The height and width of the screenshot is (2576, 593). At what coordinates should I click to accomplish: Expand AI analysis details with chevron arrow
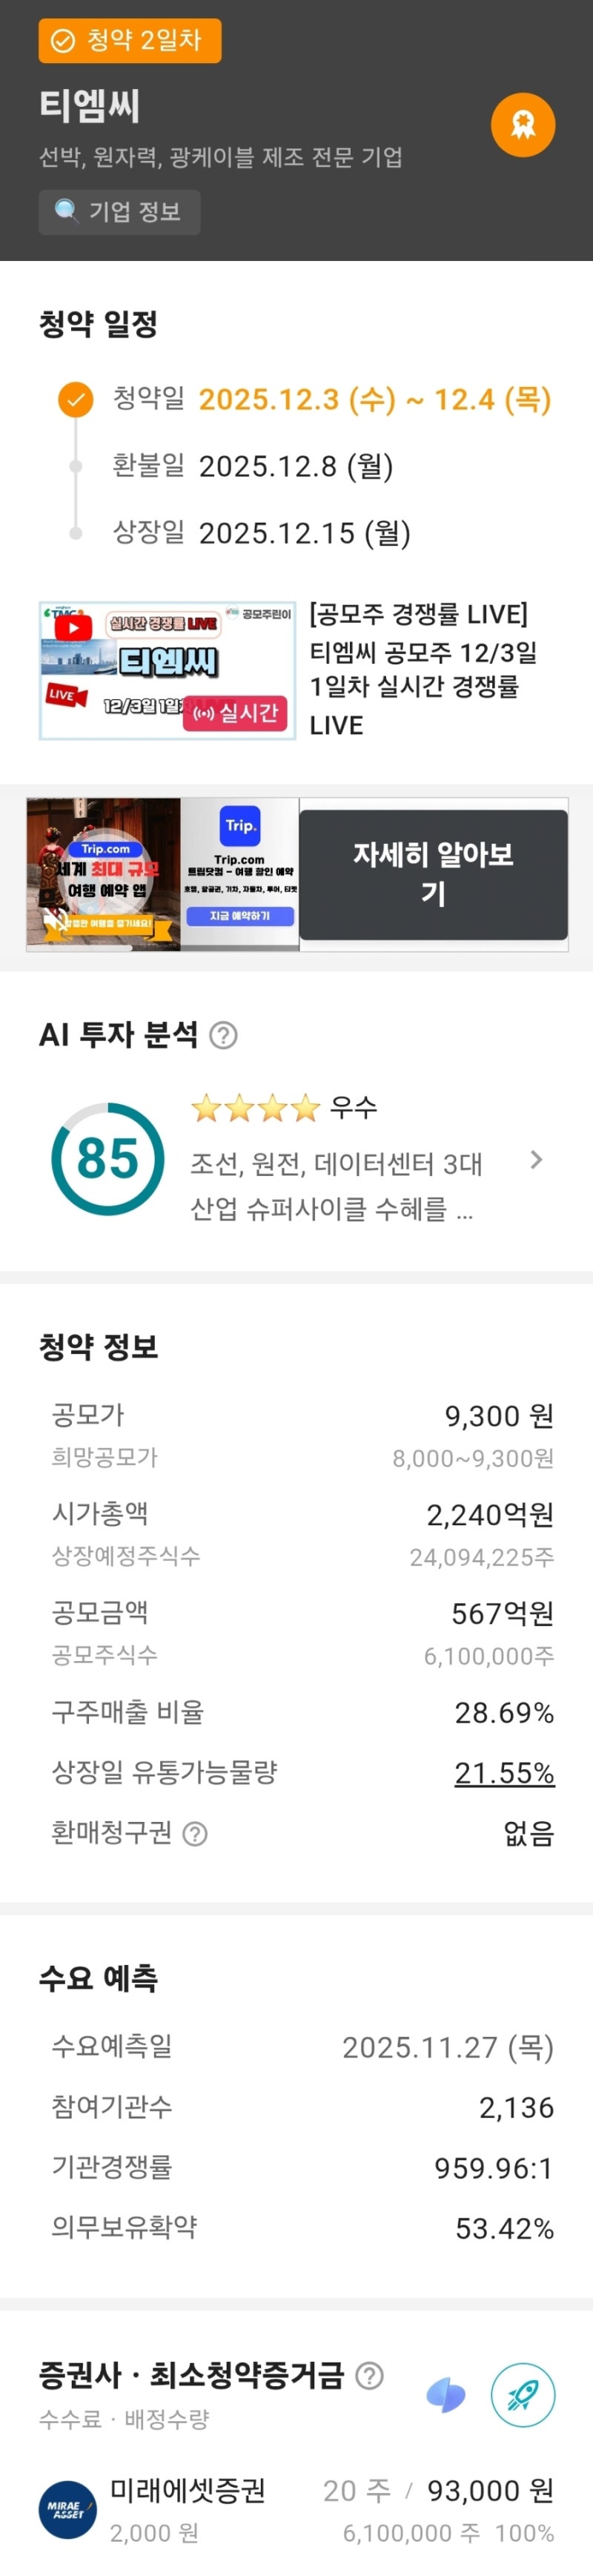[x=536, y=1160]
